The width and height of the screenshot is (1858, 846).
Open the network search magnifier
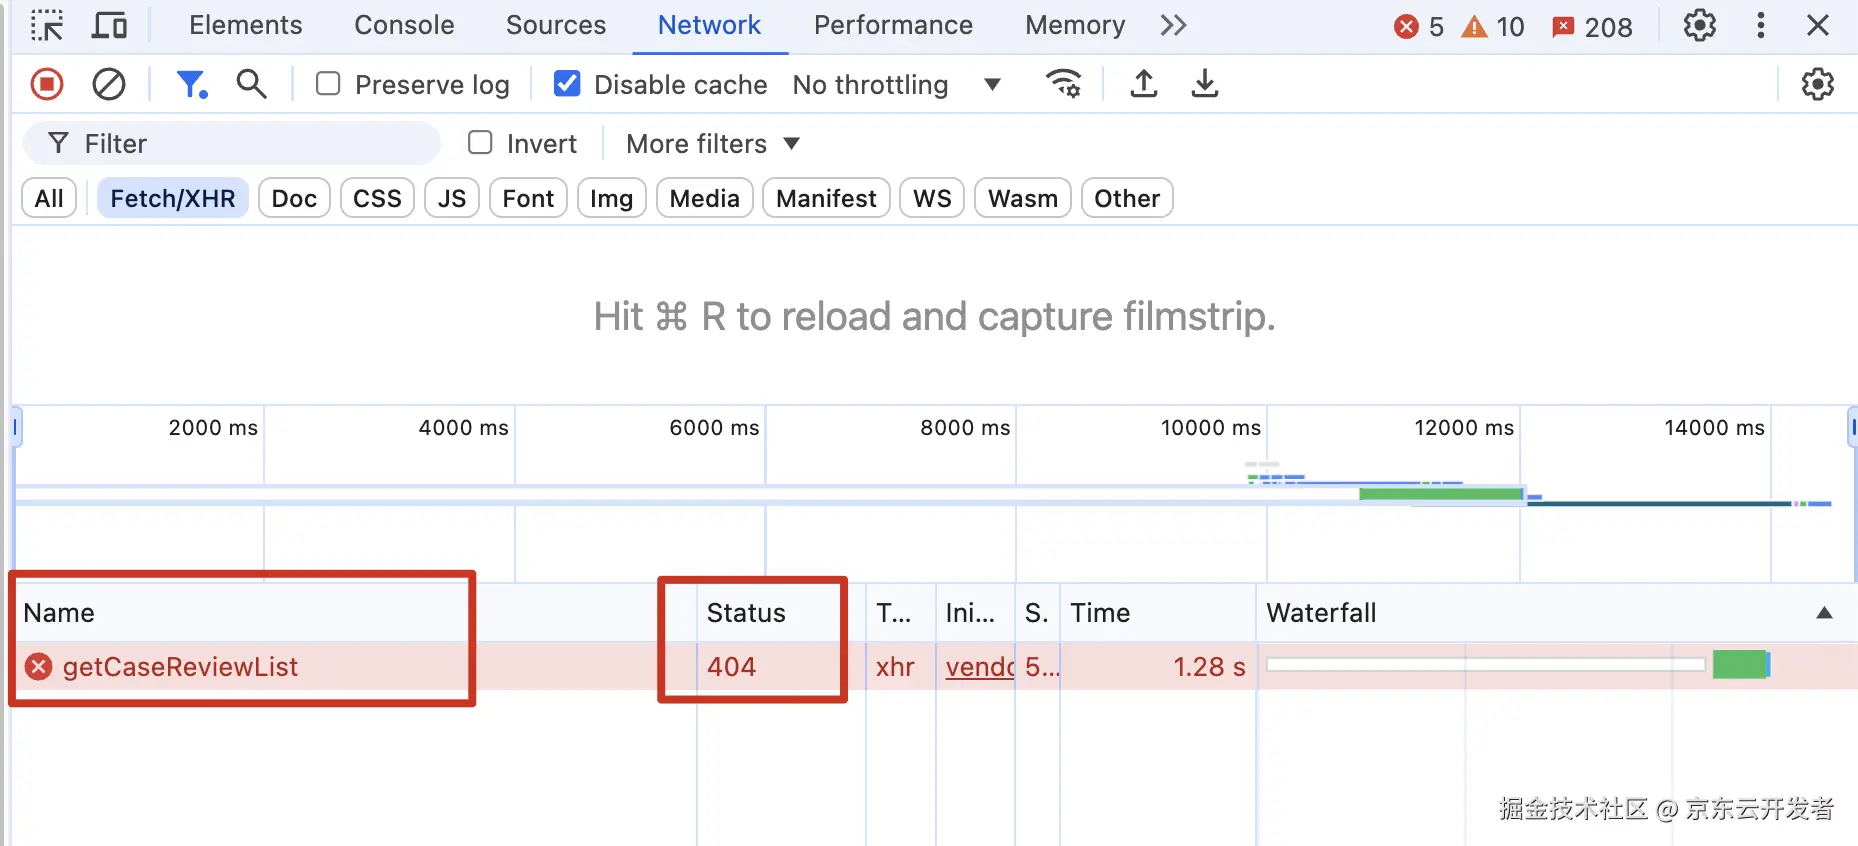pyautogui.click(x=251, y=84)
